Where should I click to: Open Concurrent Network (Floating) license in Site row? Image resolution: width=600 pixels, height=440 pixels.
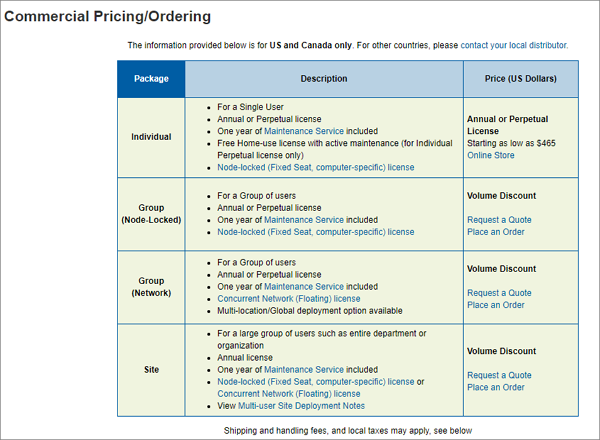(x=289, y=393)
